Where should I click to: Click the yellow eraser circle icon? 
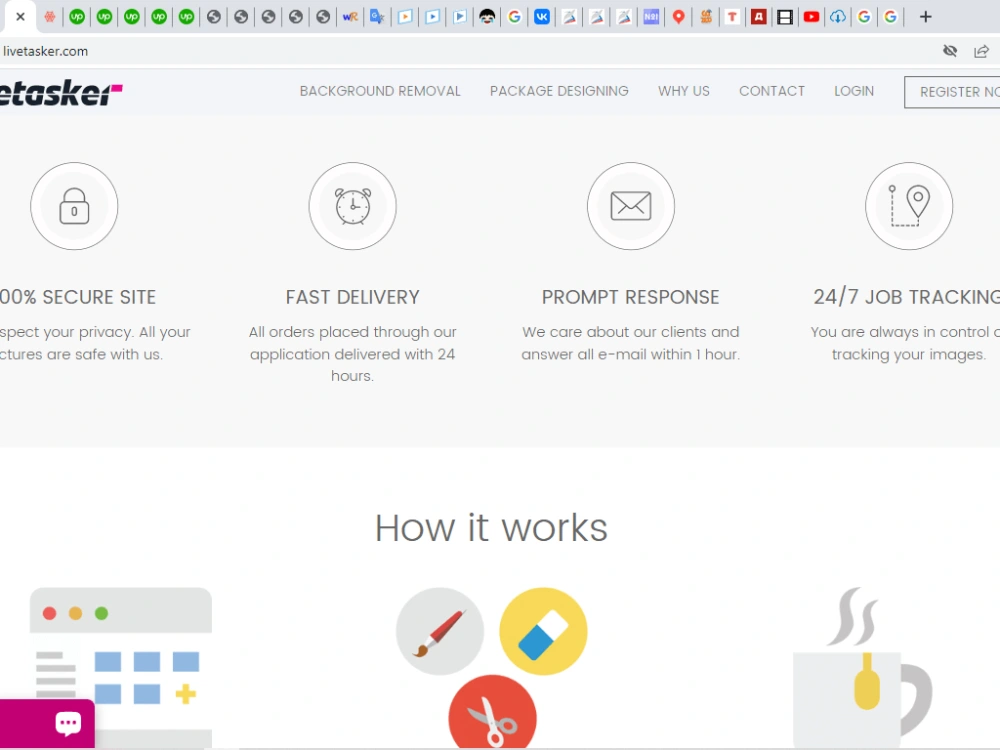[543, 631]
